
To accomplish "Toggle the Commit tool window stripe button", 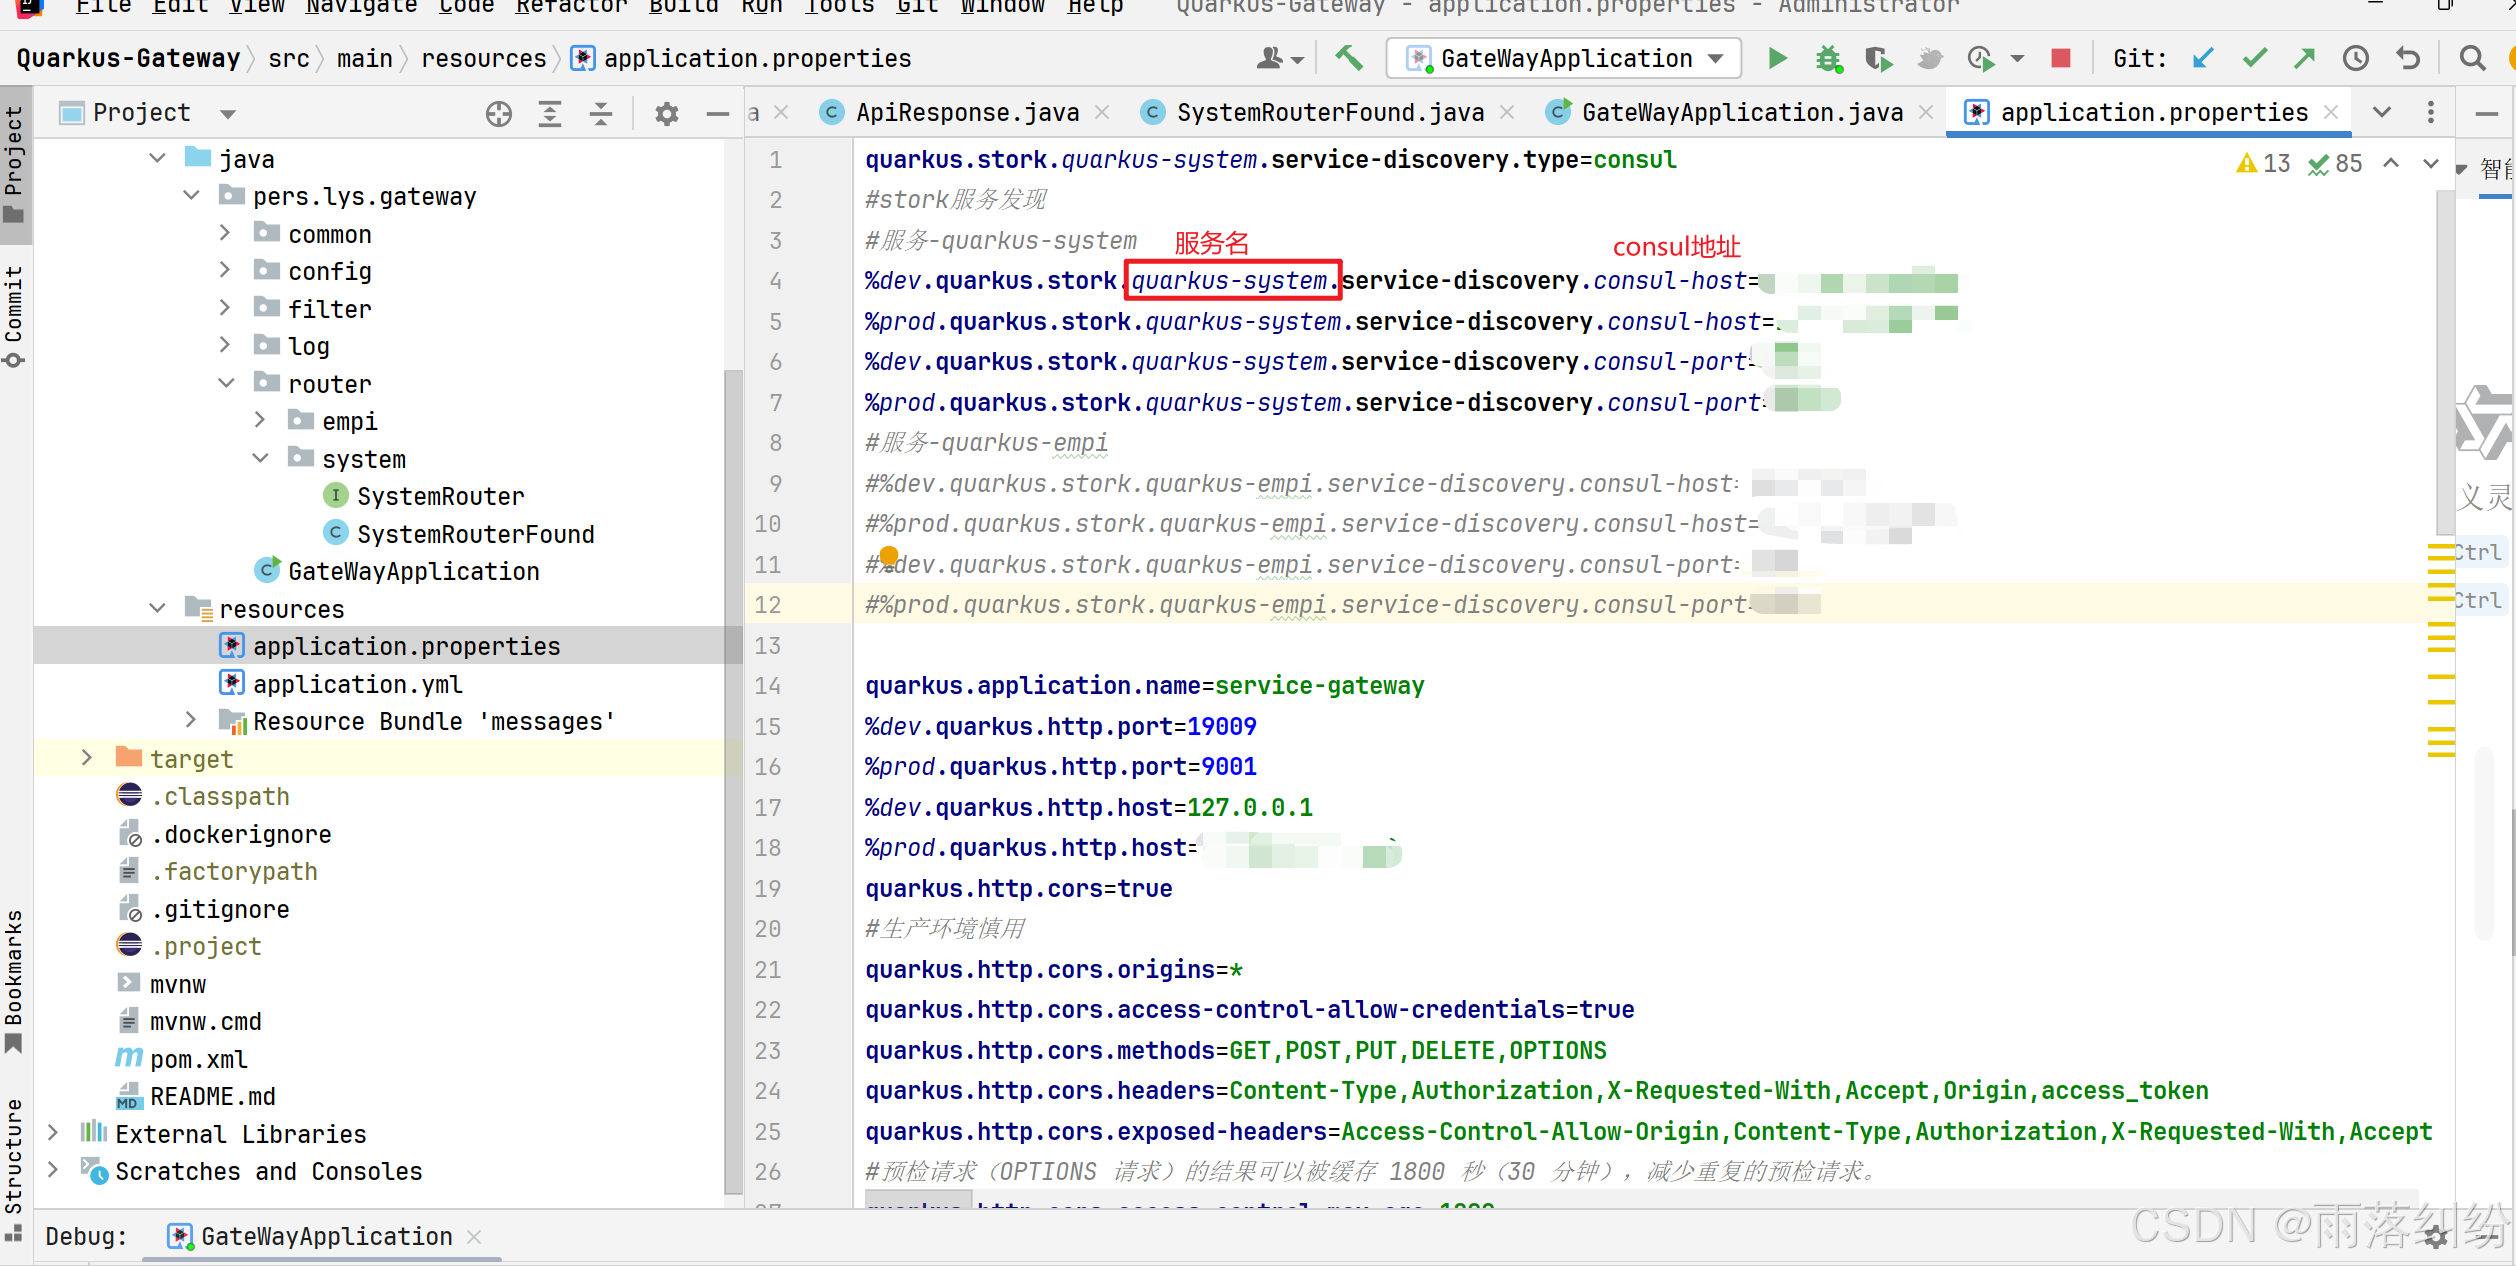I will pyautogui.click(x=14, y=315).
